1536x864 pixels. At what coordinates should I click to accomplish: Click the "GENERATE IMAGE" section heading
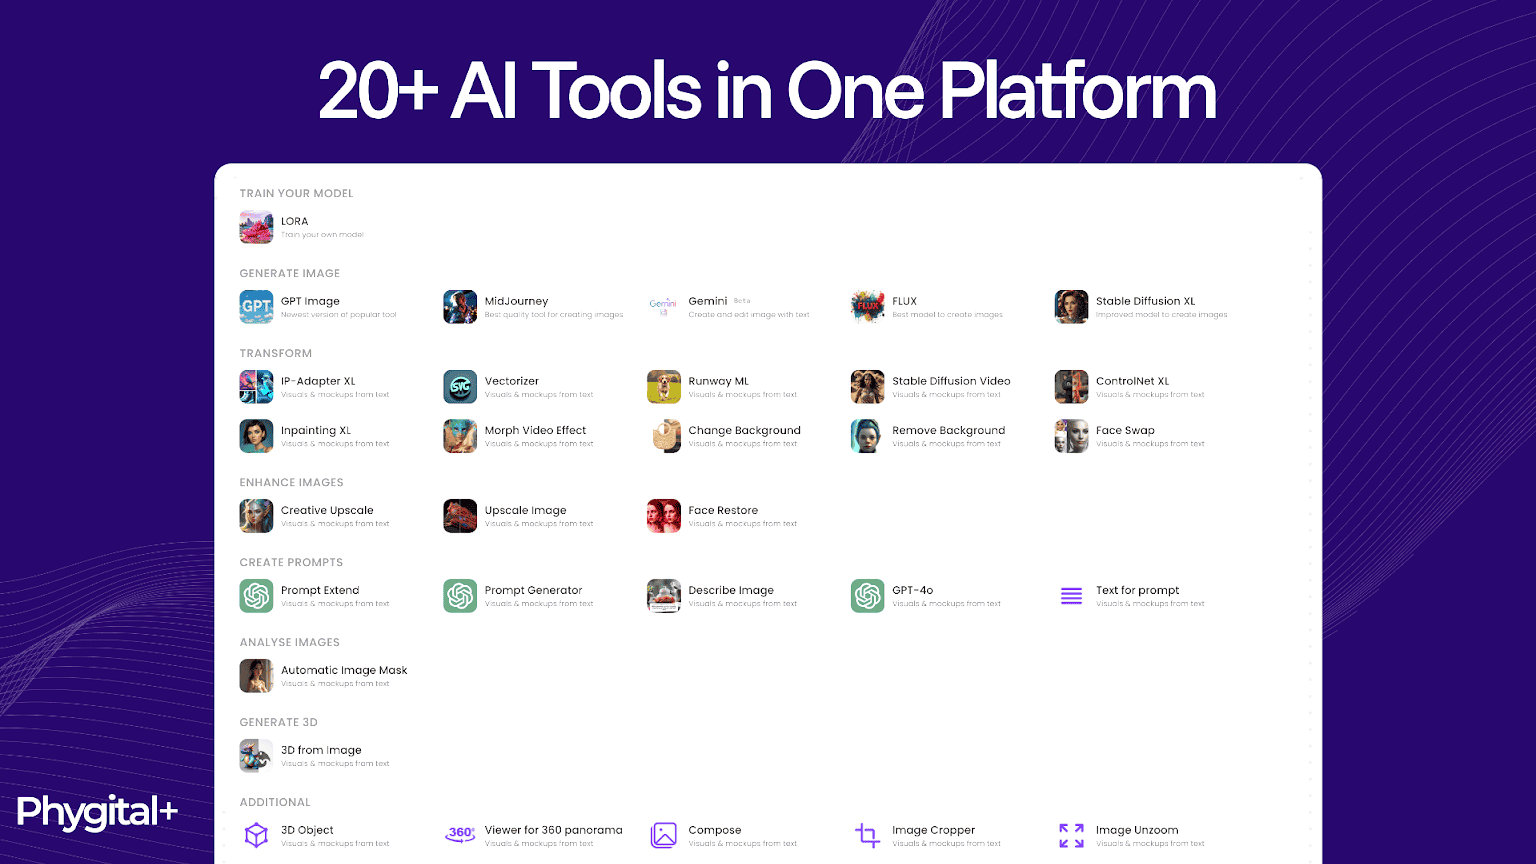290,273
